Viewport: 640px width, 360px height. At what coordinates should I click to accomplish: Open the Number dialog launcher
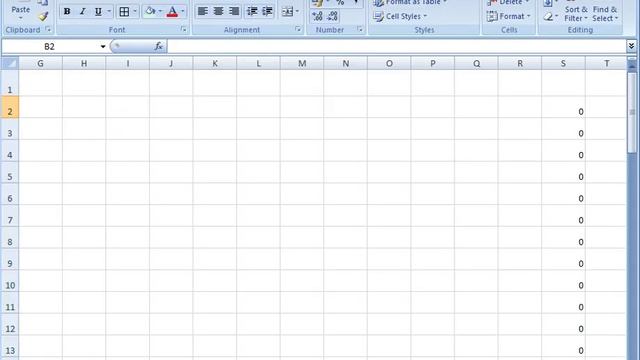(360, 29)
